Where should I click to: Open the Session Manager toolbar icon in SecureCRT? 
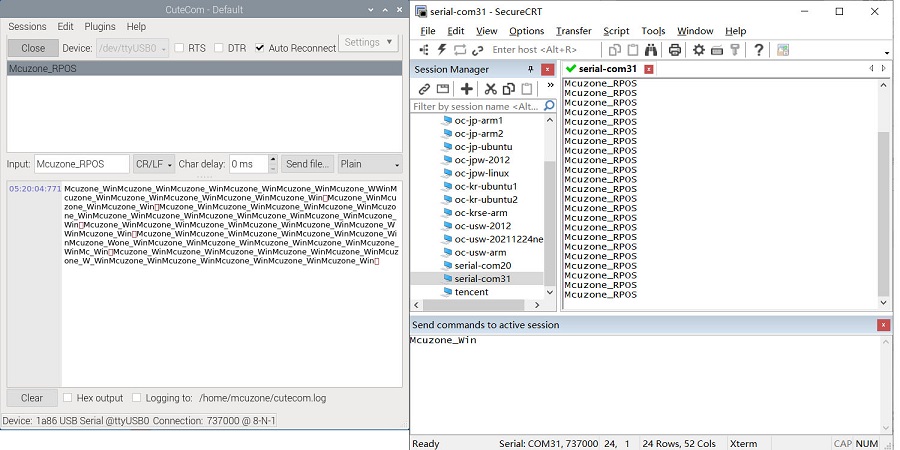pos(424,50)
